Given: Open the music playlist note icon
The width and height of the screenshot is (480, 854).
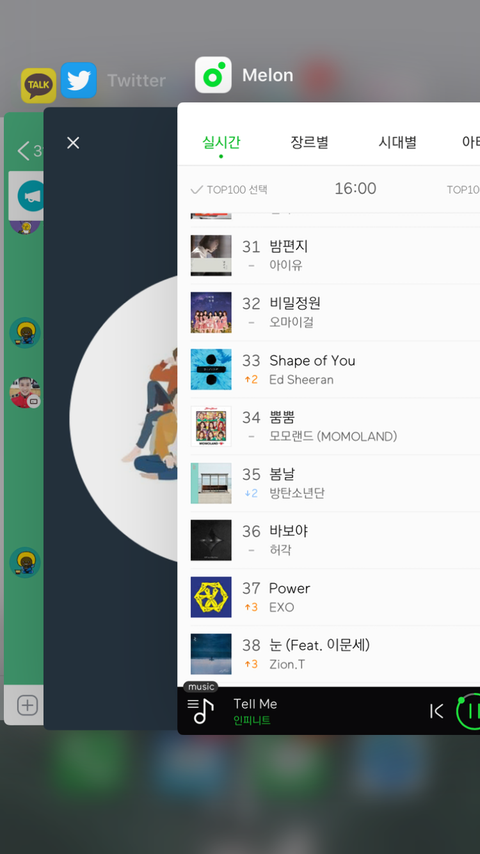Looking at the screenshot, I should coord(200,711).
